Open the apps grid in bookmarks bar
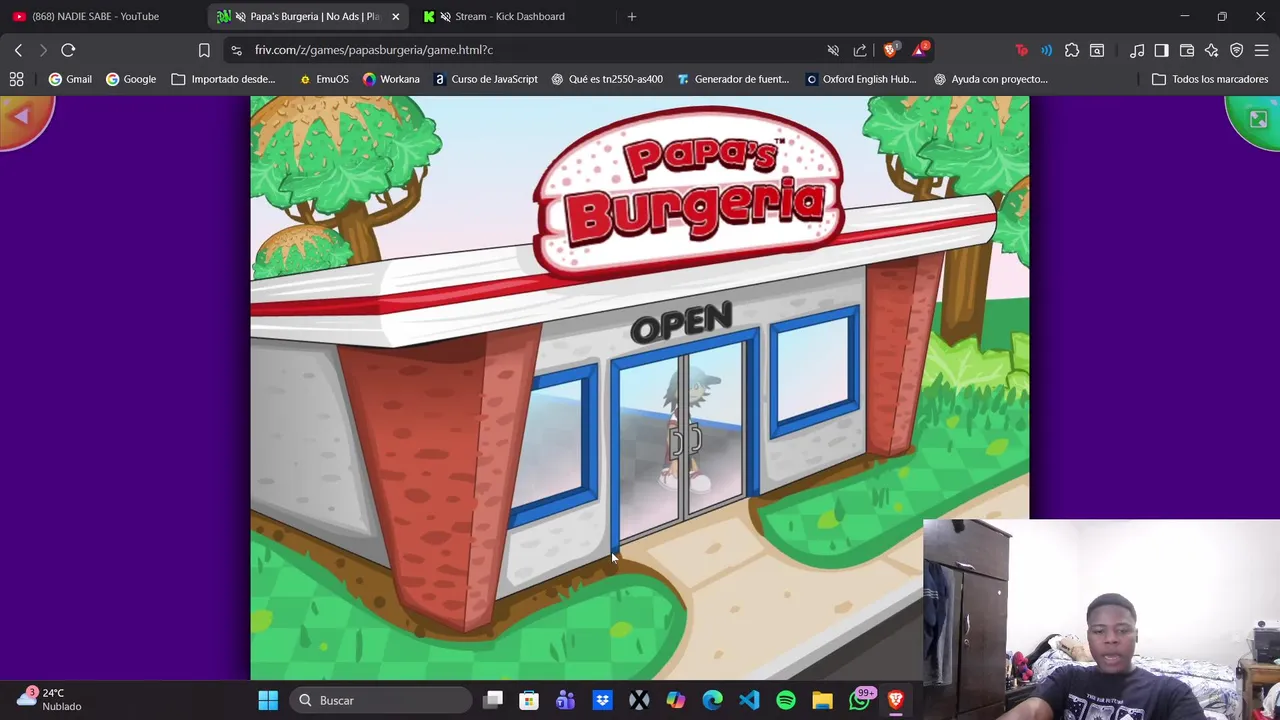Image resolution: width=1280 pixels, height=720 pixels. coord(16,79)
